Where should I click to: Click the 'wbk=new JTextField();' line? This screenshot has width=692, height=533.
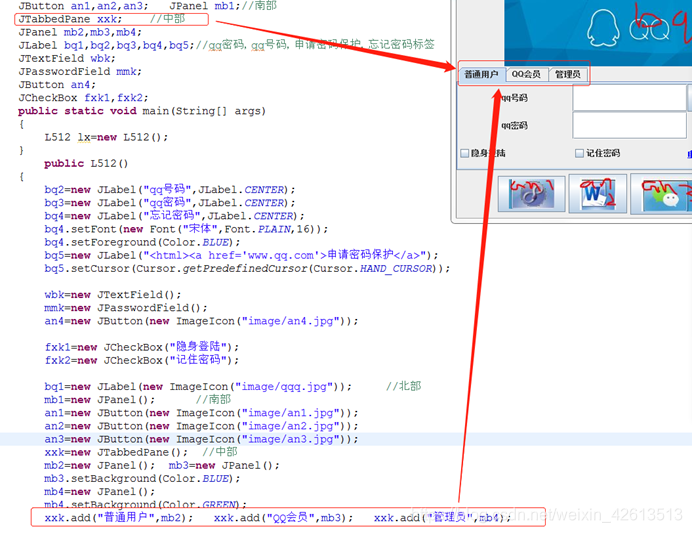pyautogui.click(x=113, y=295)
